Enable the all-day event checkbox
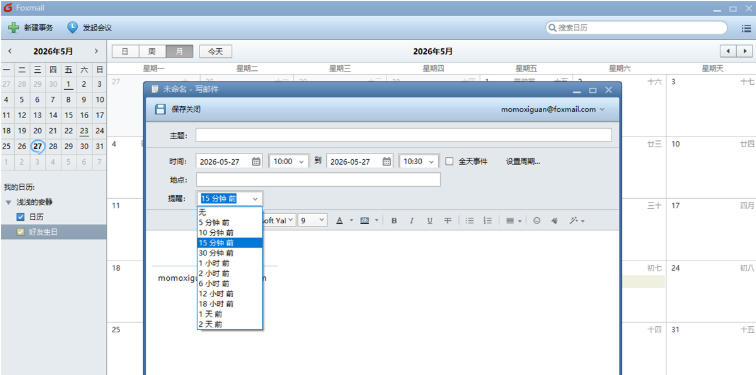Viewport: 756px width, 375px height. click(x=449, y=161)
